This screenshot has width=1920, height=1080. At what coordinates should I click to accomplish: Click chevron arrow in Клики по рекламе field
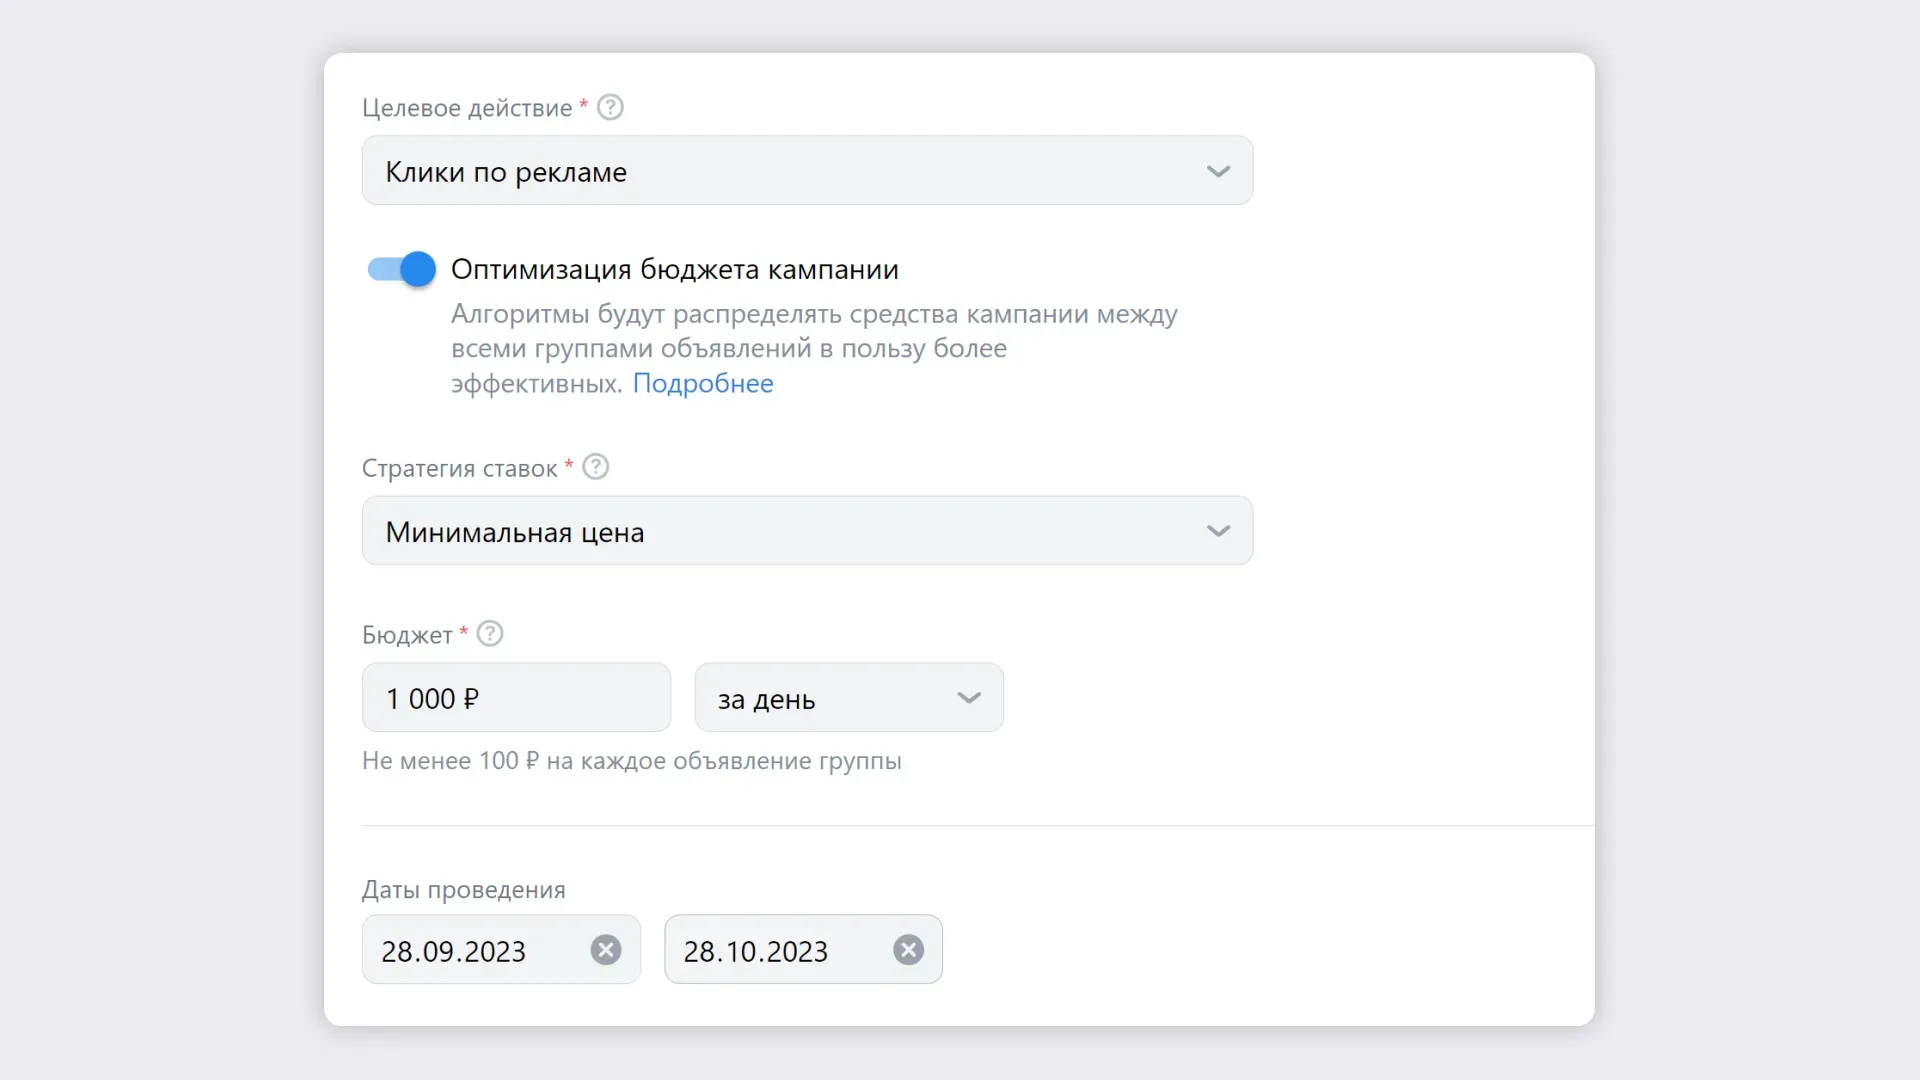click(1218, 171)
